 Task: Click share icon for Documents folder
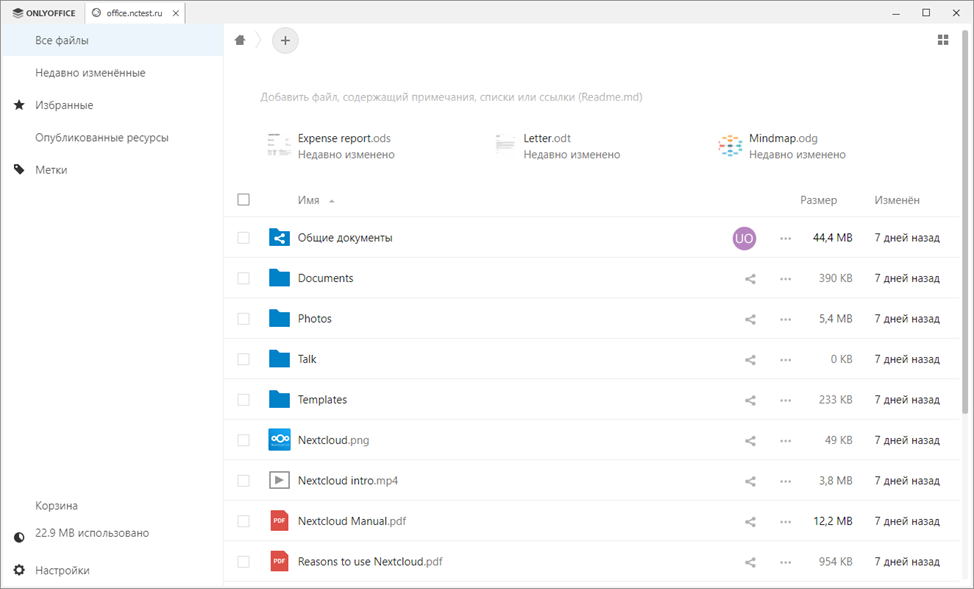750,279
